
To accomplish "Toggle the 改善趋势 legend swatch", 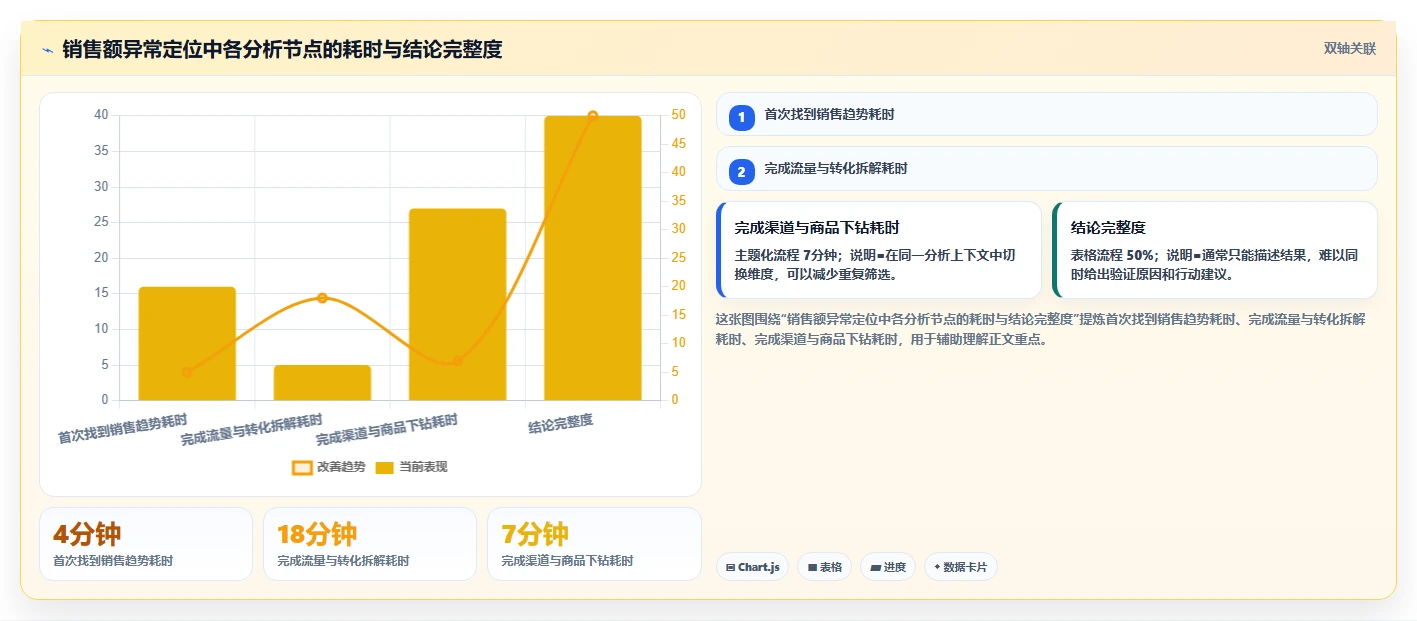I will pyautogui.click(x=302, y=467).
